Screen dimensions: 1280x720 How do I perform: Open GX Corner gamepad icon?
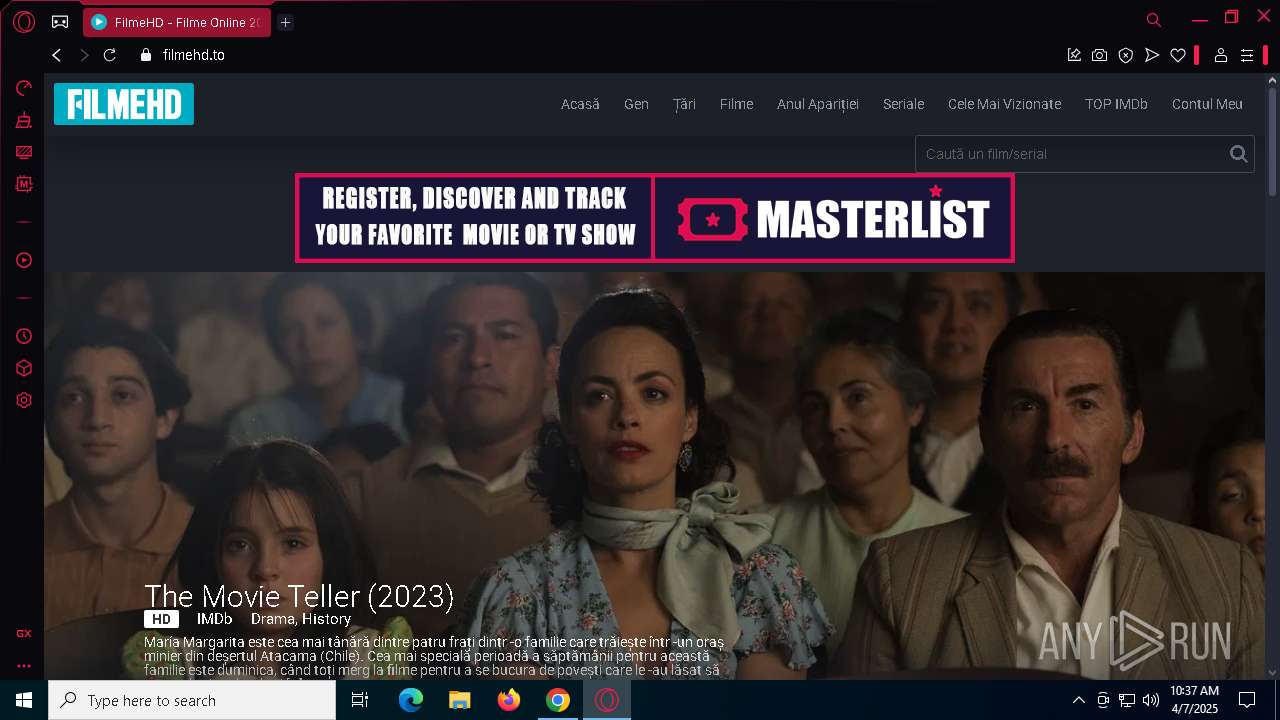click(x=60, y=22)
